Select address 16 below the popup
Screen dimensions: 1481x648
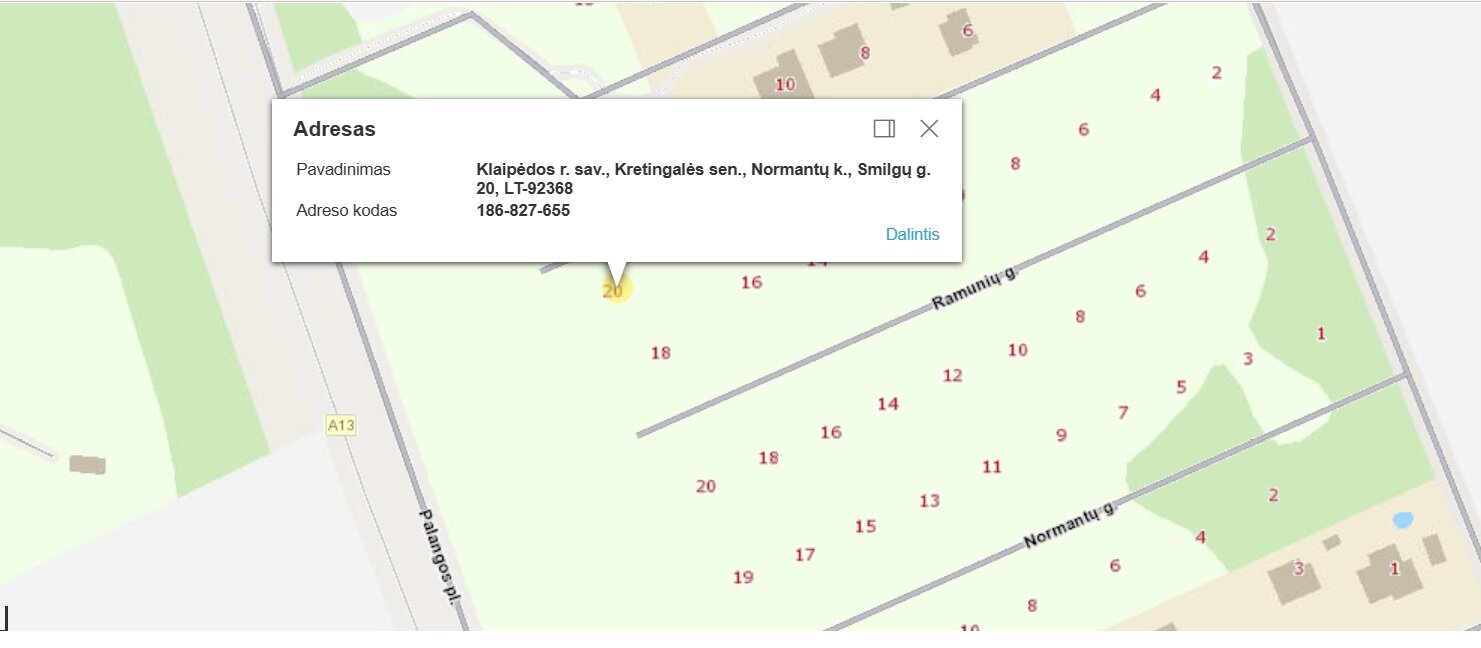pyautogui.click(x=751, y=283)
